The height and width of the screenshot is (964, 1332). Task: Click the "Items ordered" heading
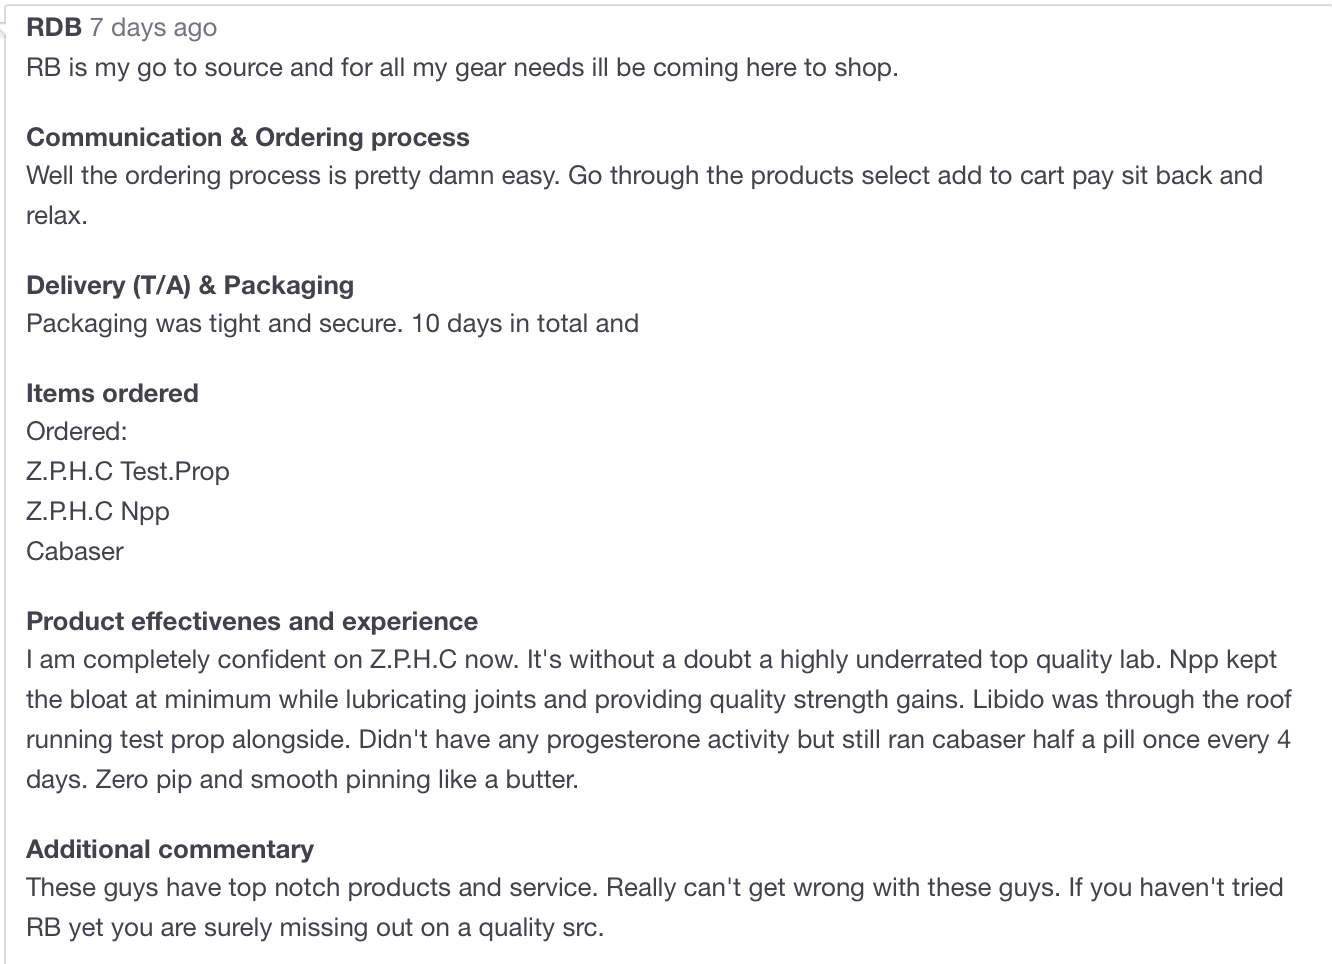[x=112, y=393]
